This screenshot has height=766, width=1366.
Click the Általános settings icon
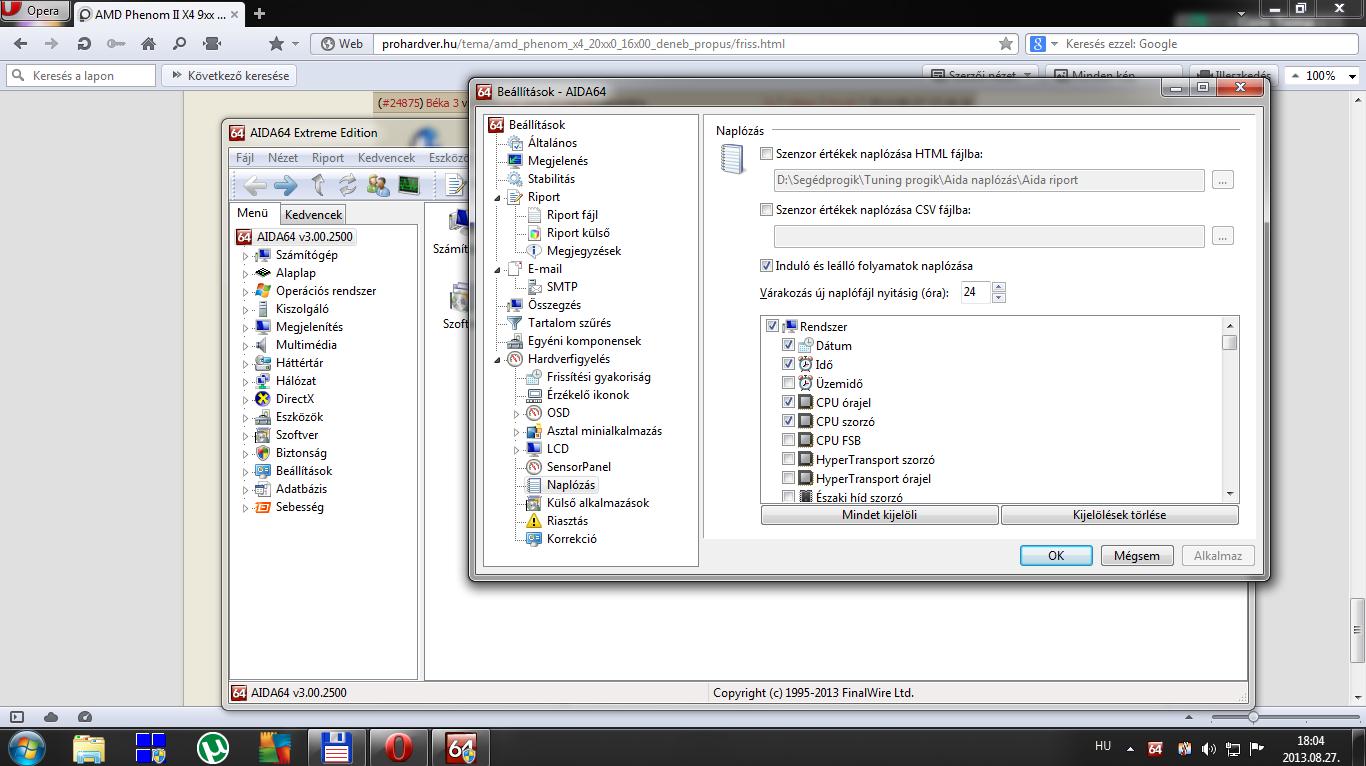[515, 143]
